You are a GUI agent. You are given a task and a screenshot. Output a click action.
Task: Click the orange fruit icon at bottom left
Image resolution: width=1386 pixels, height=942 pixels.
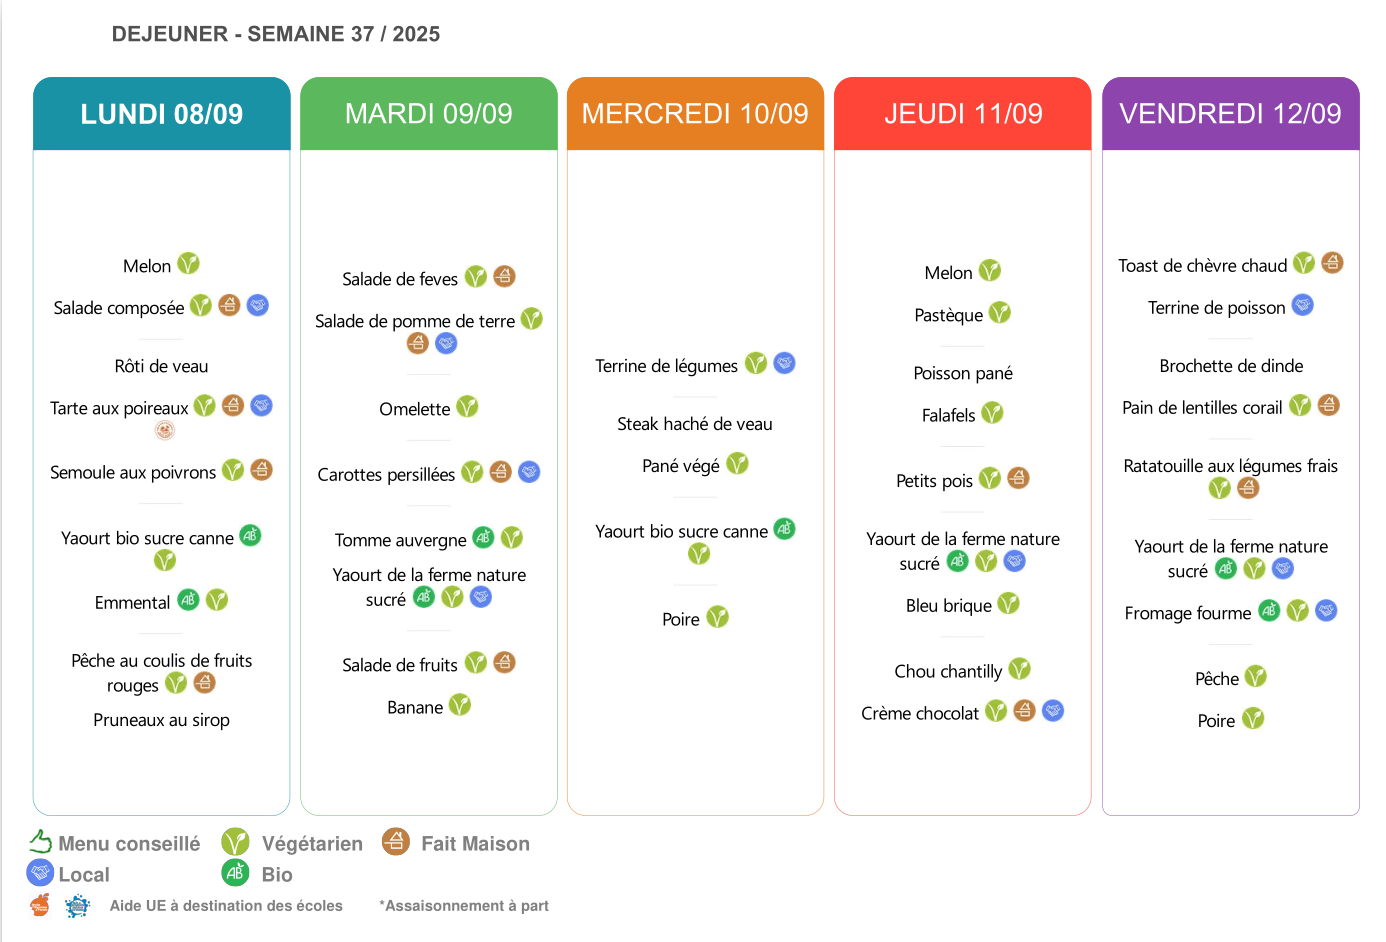[x=40, y=905]
